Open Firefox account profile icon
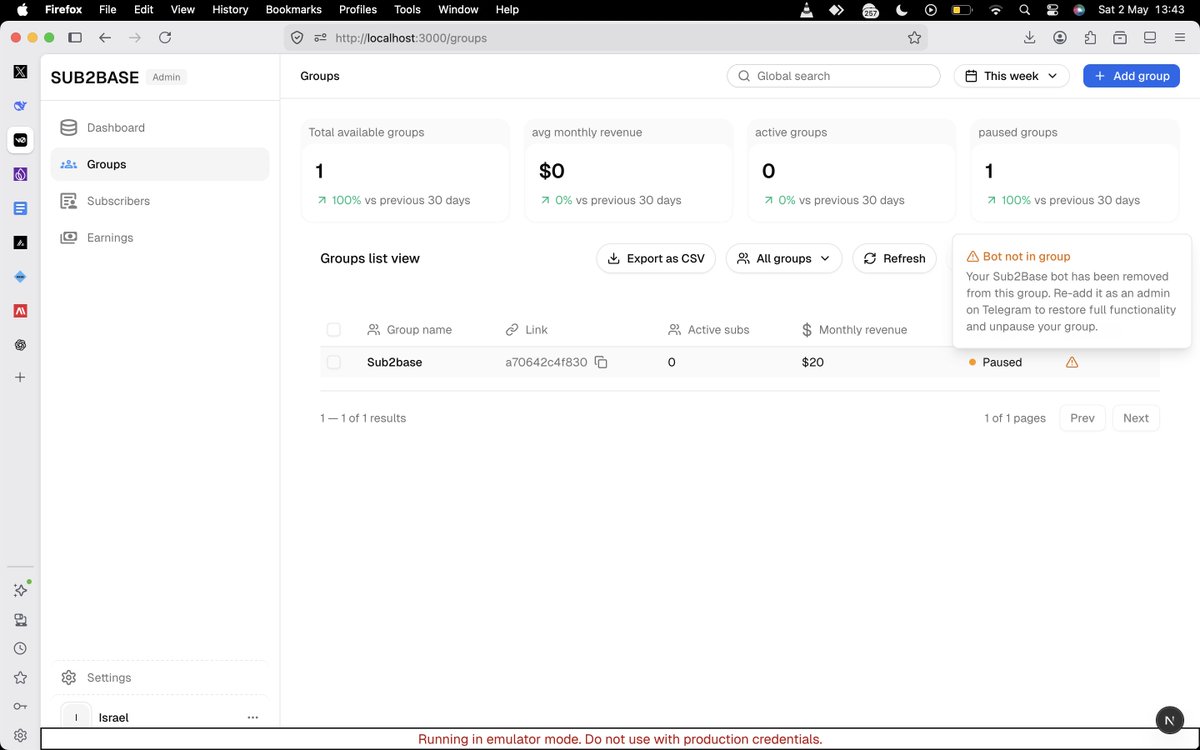1200x750 pixels. (x=1060, y=38)
